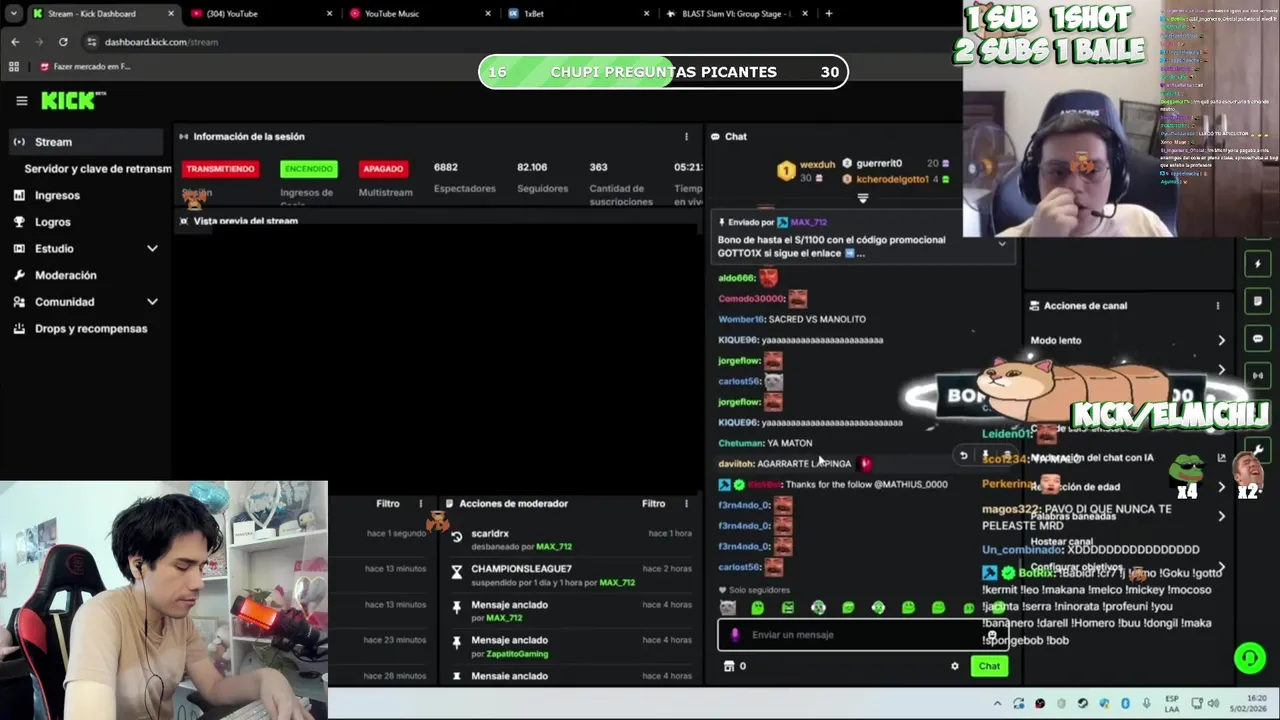Open the emoji picker in message field
Screen dimensions: 1280x720
coord(992,635)
